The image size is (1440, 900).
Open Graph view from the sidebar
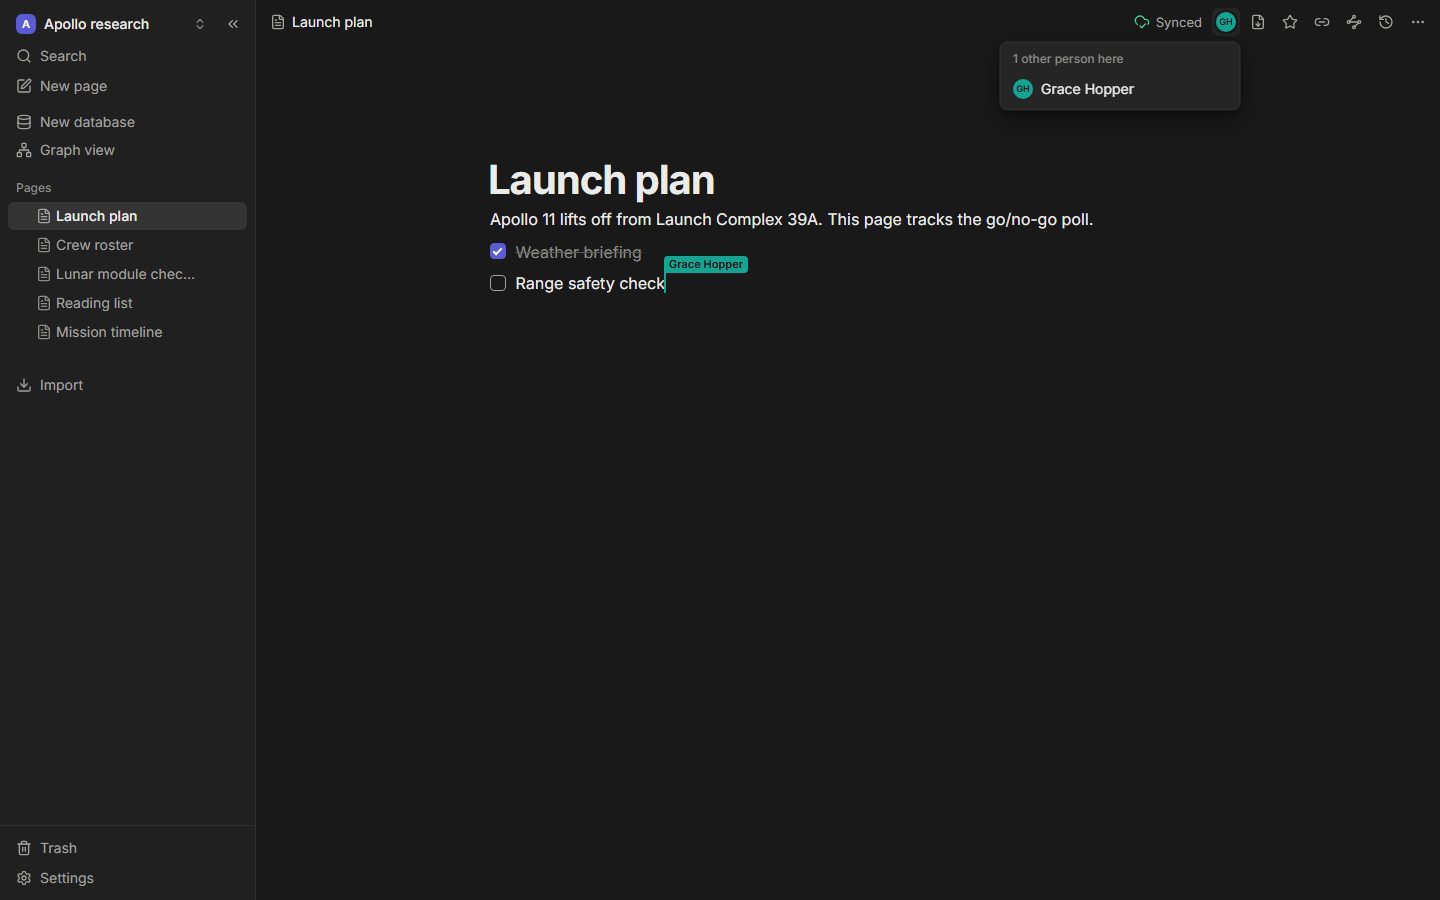click(x=127, y=150)
